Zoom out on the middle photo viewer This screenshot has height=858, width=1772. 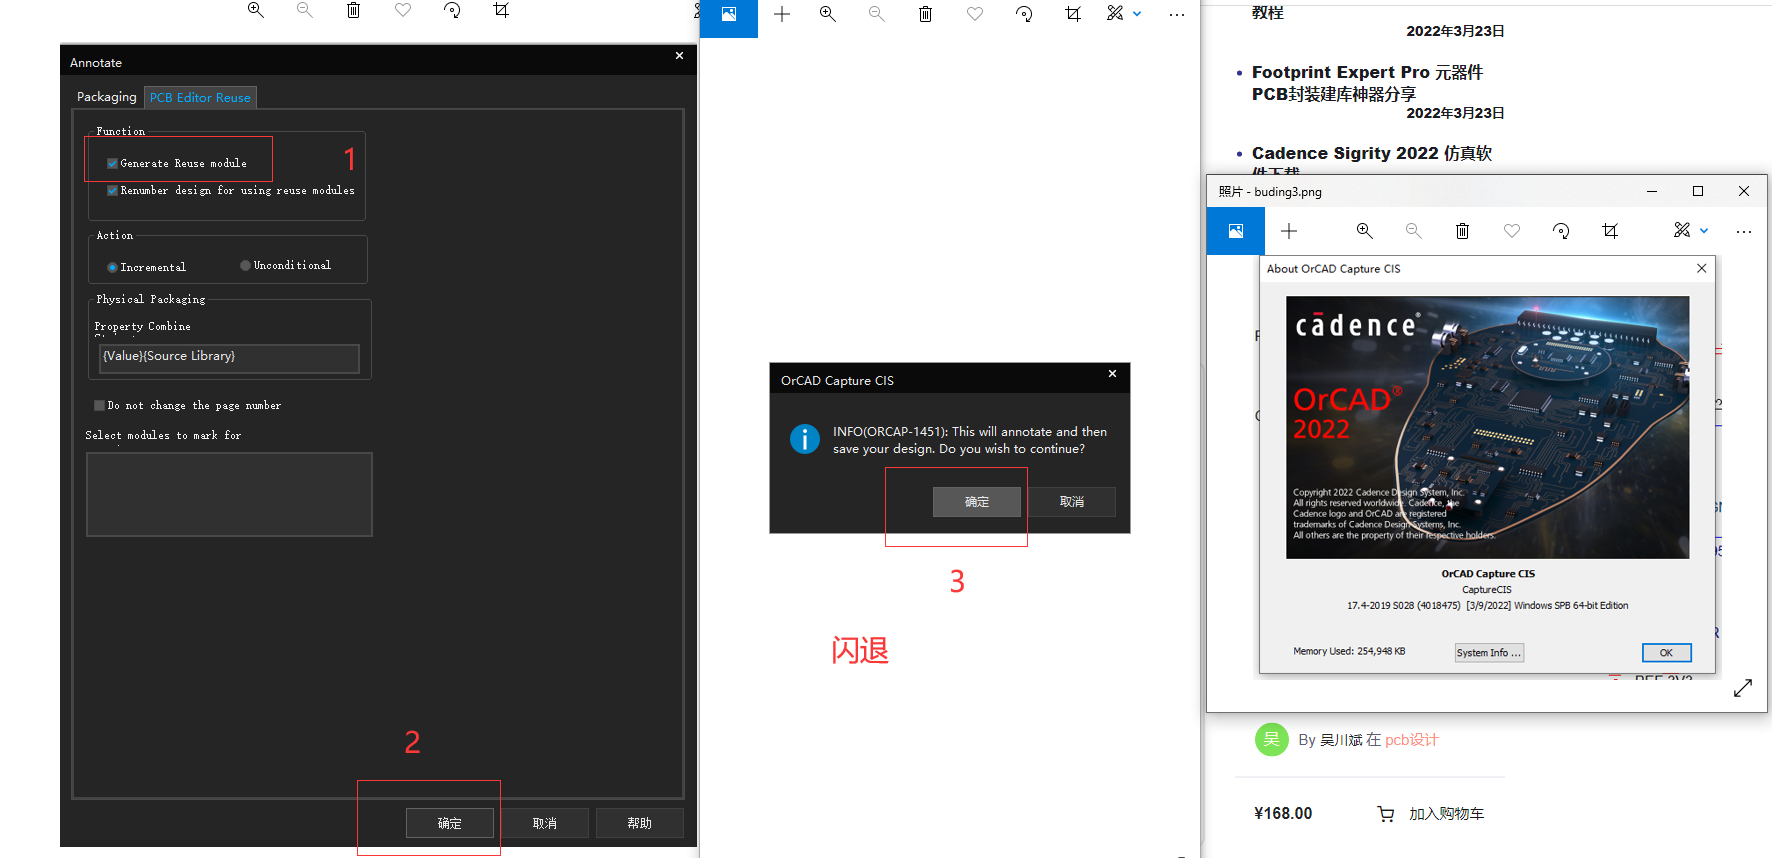tap(877, 14)
